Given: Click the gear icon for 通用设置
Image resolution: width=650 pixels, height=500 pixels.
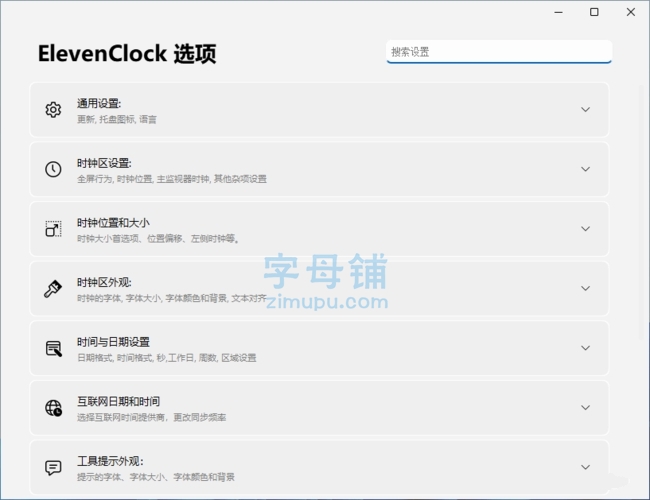Looking at the screenshot, I should point(53,110).
